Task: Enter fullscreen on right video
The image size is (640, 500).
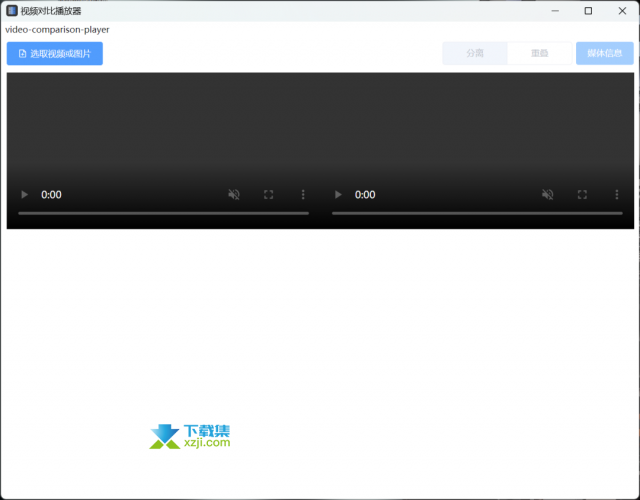Action: point(582,195)
